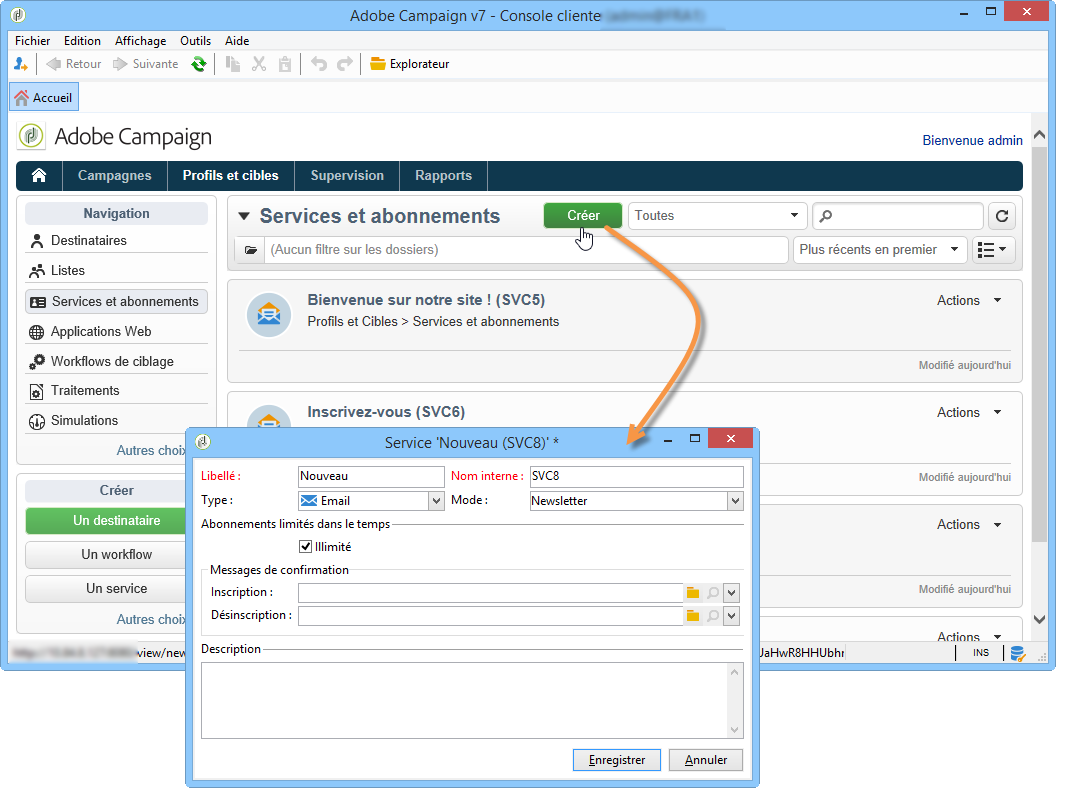Undo with the toolbar undo arrow
Image resolution: width=1070 pixels, height=788 pixels.
[319, 64]
